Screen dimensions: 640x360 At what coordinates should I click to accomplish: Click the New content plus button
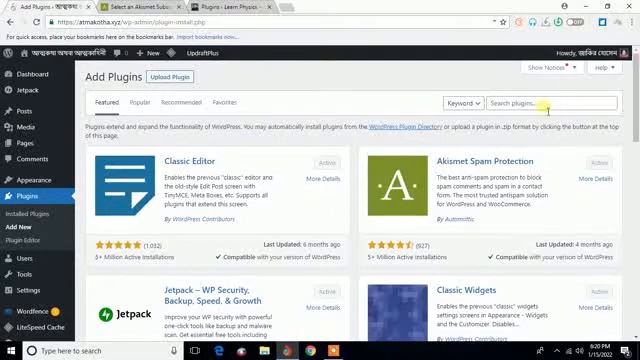(148, 53)
